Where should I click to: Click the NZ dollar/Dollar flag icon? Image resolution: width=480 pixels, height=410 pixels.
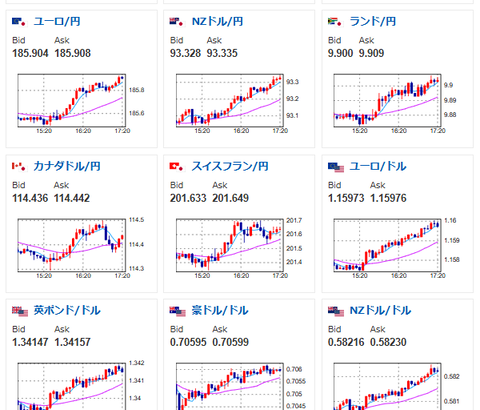tap(336, 311)
